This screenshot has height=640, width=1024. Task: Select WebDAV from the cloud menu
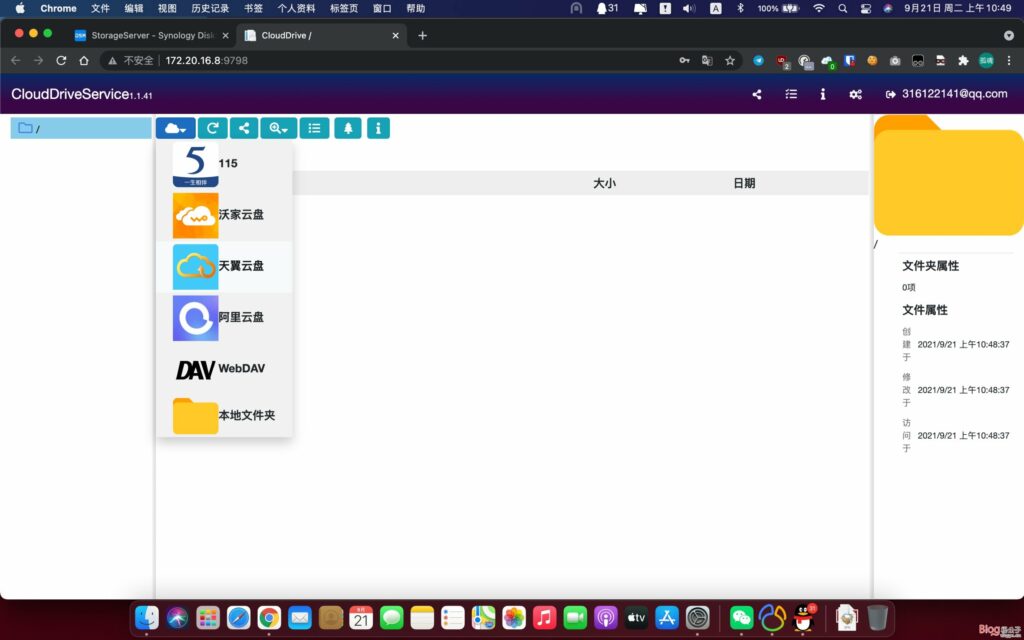(224, 368)
